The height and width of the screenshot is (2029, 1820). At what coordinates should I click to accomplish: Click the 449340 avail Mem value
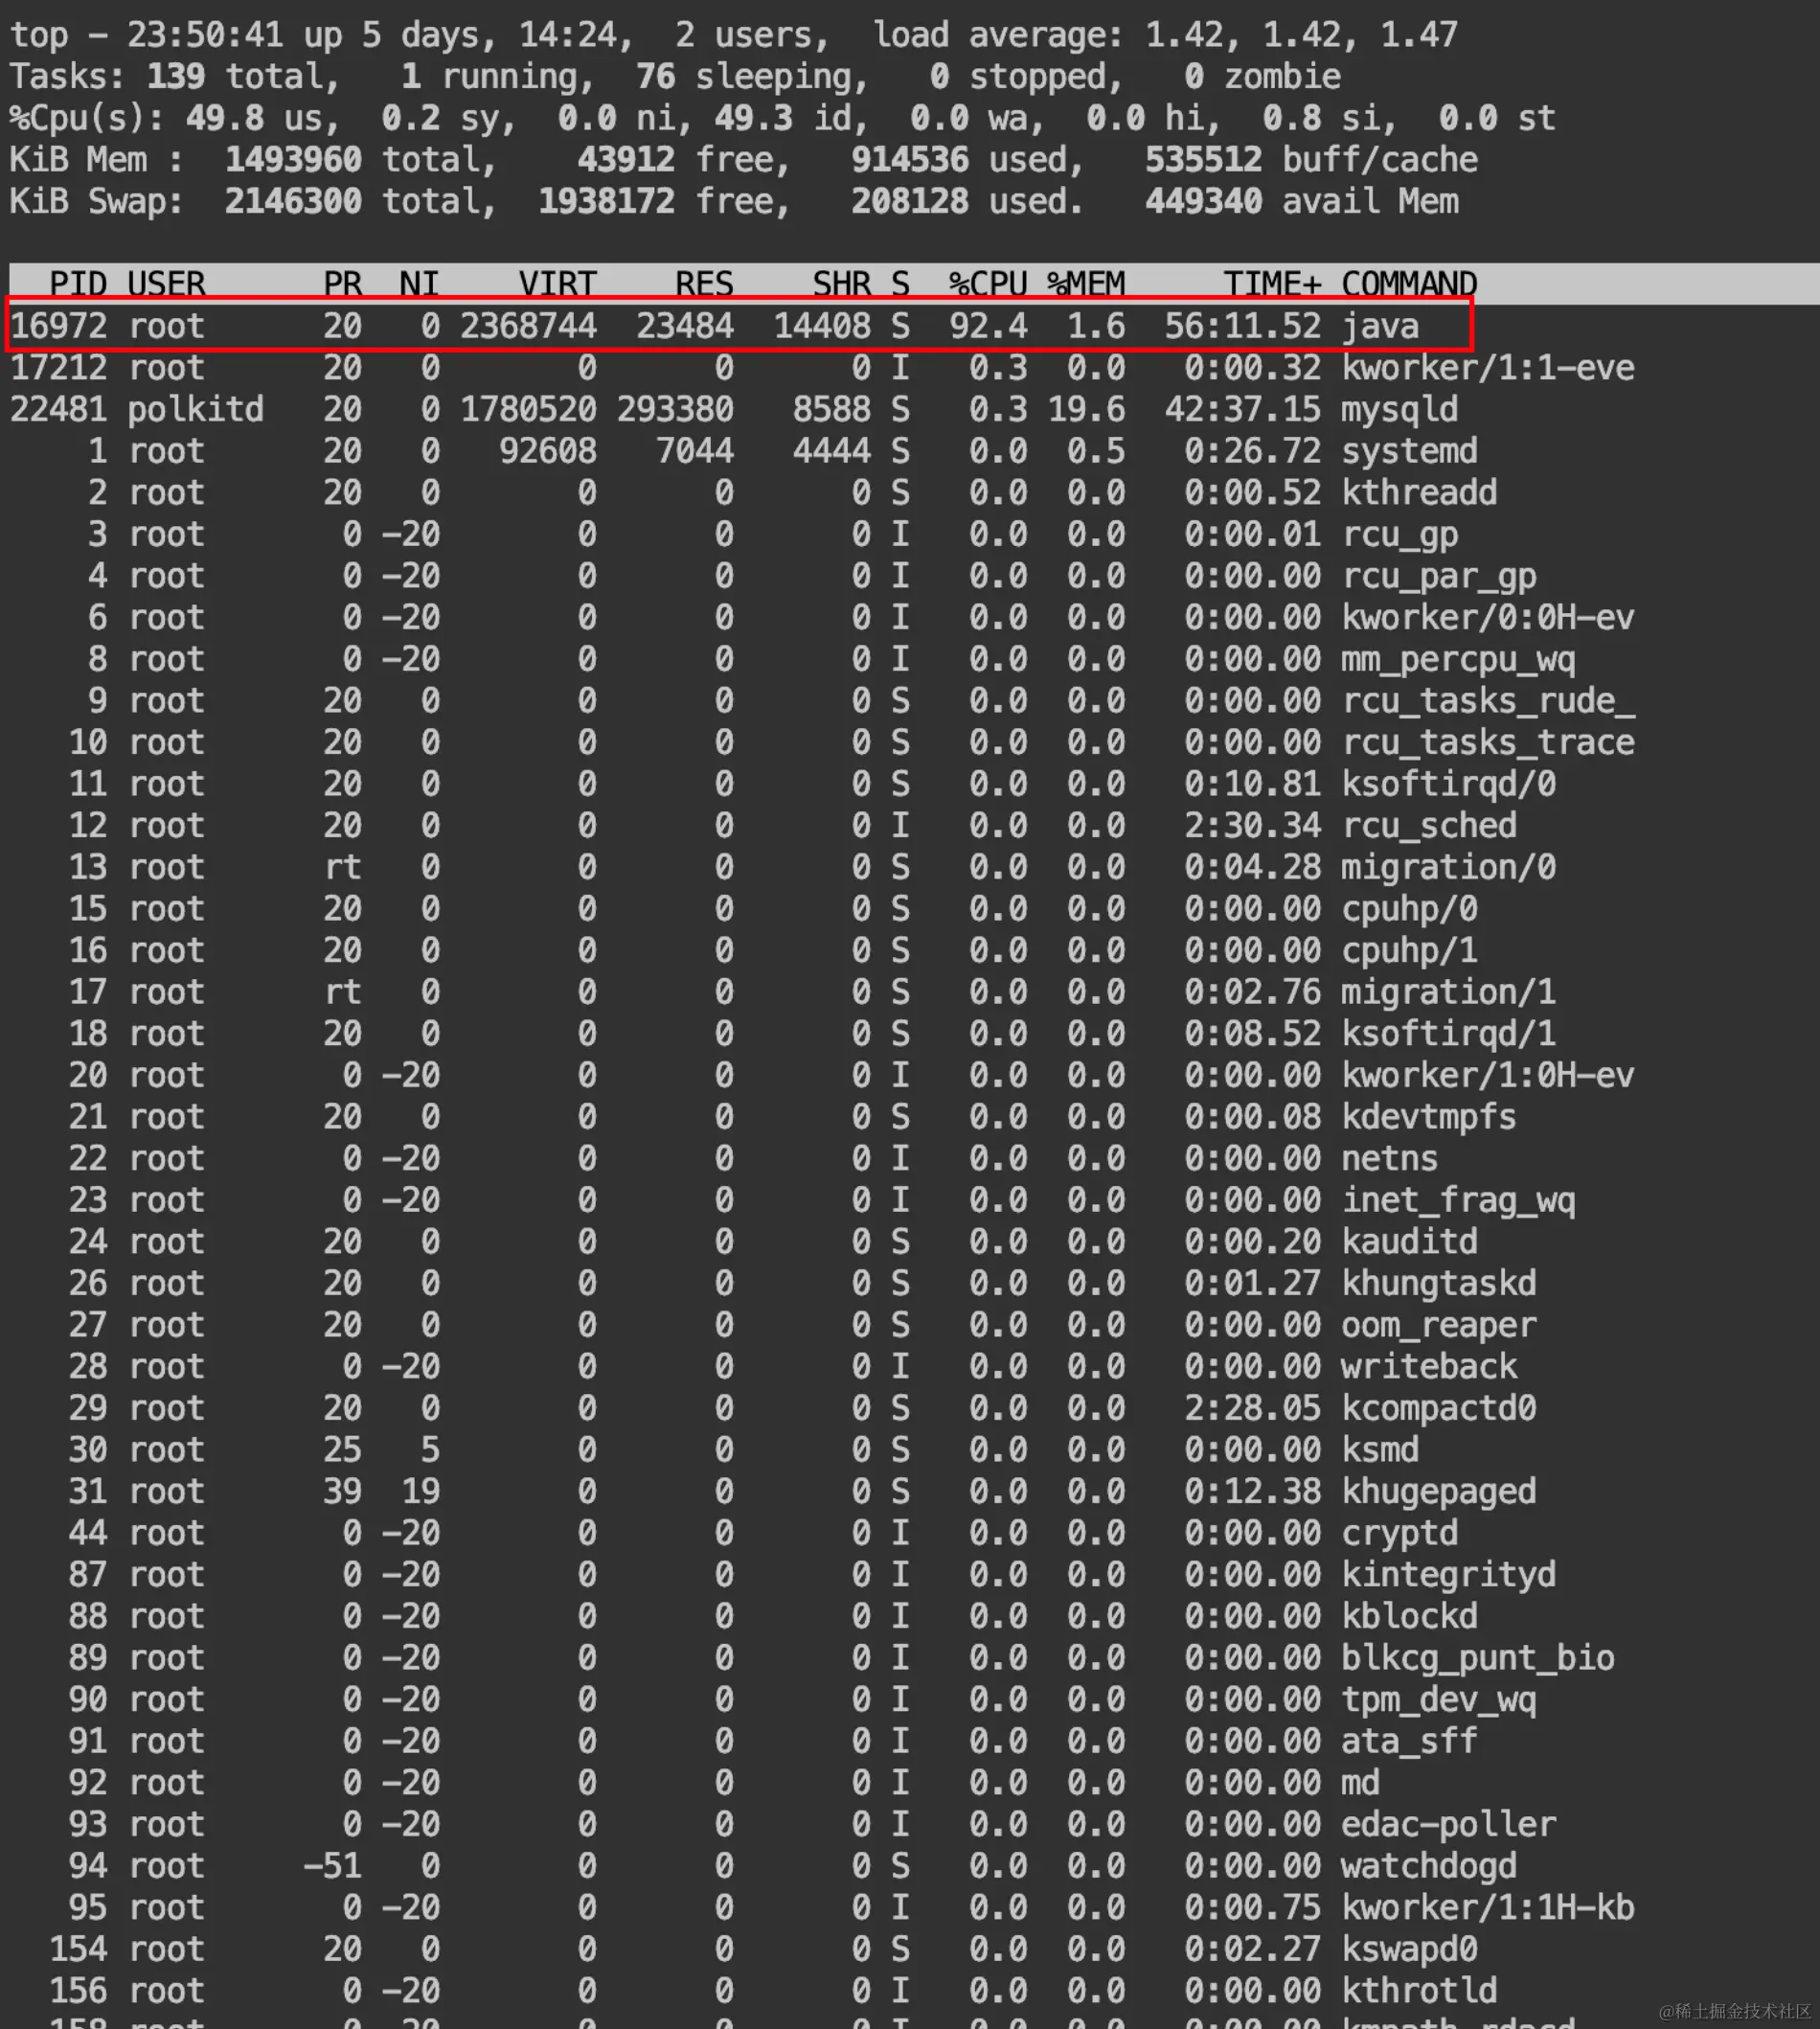(x=1204, y=201)
